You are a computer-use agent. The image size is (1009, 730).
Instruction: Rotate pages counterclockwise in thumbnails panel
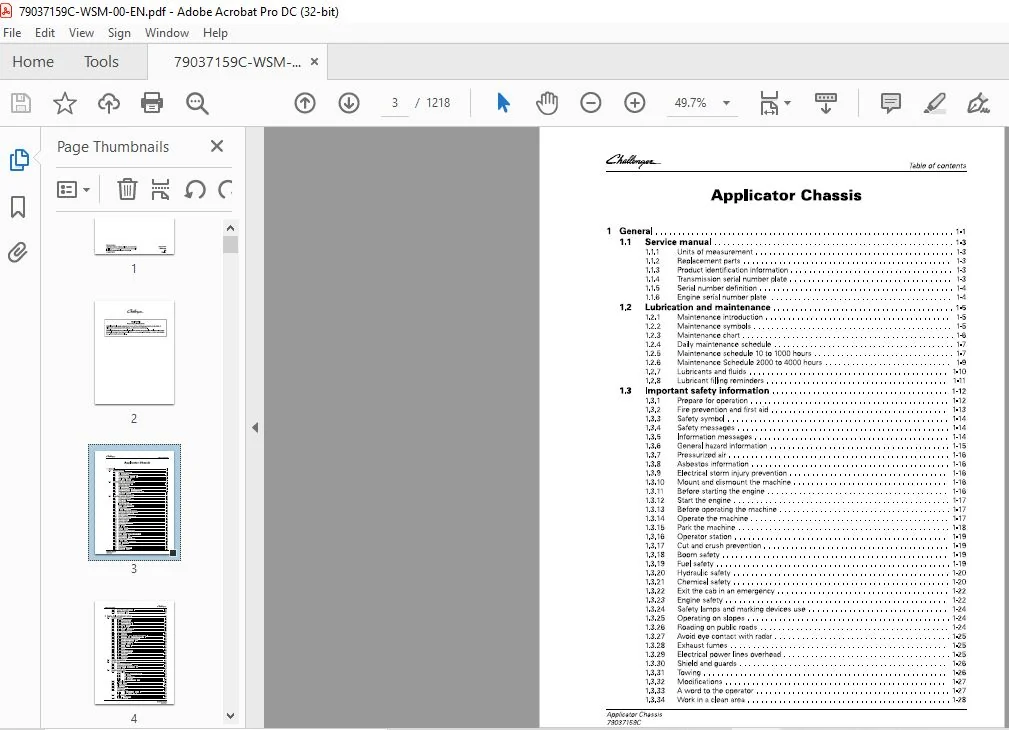[x=195, y=189]
